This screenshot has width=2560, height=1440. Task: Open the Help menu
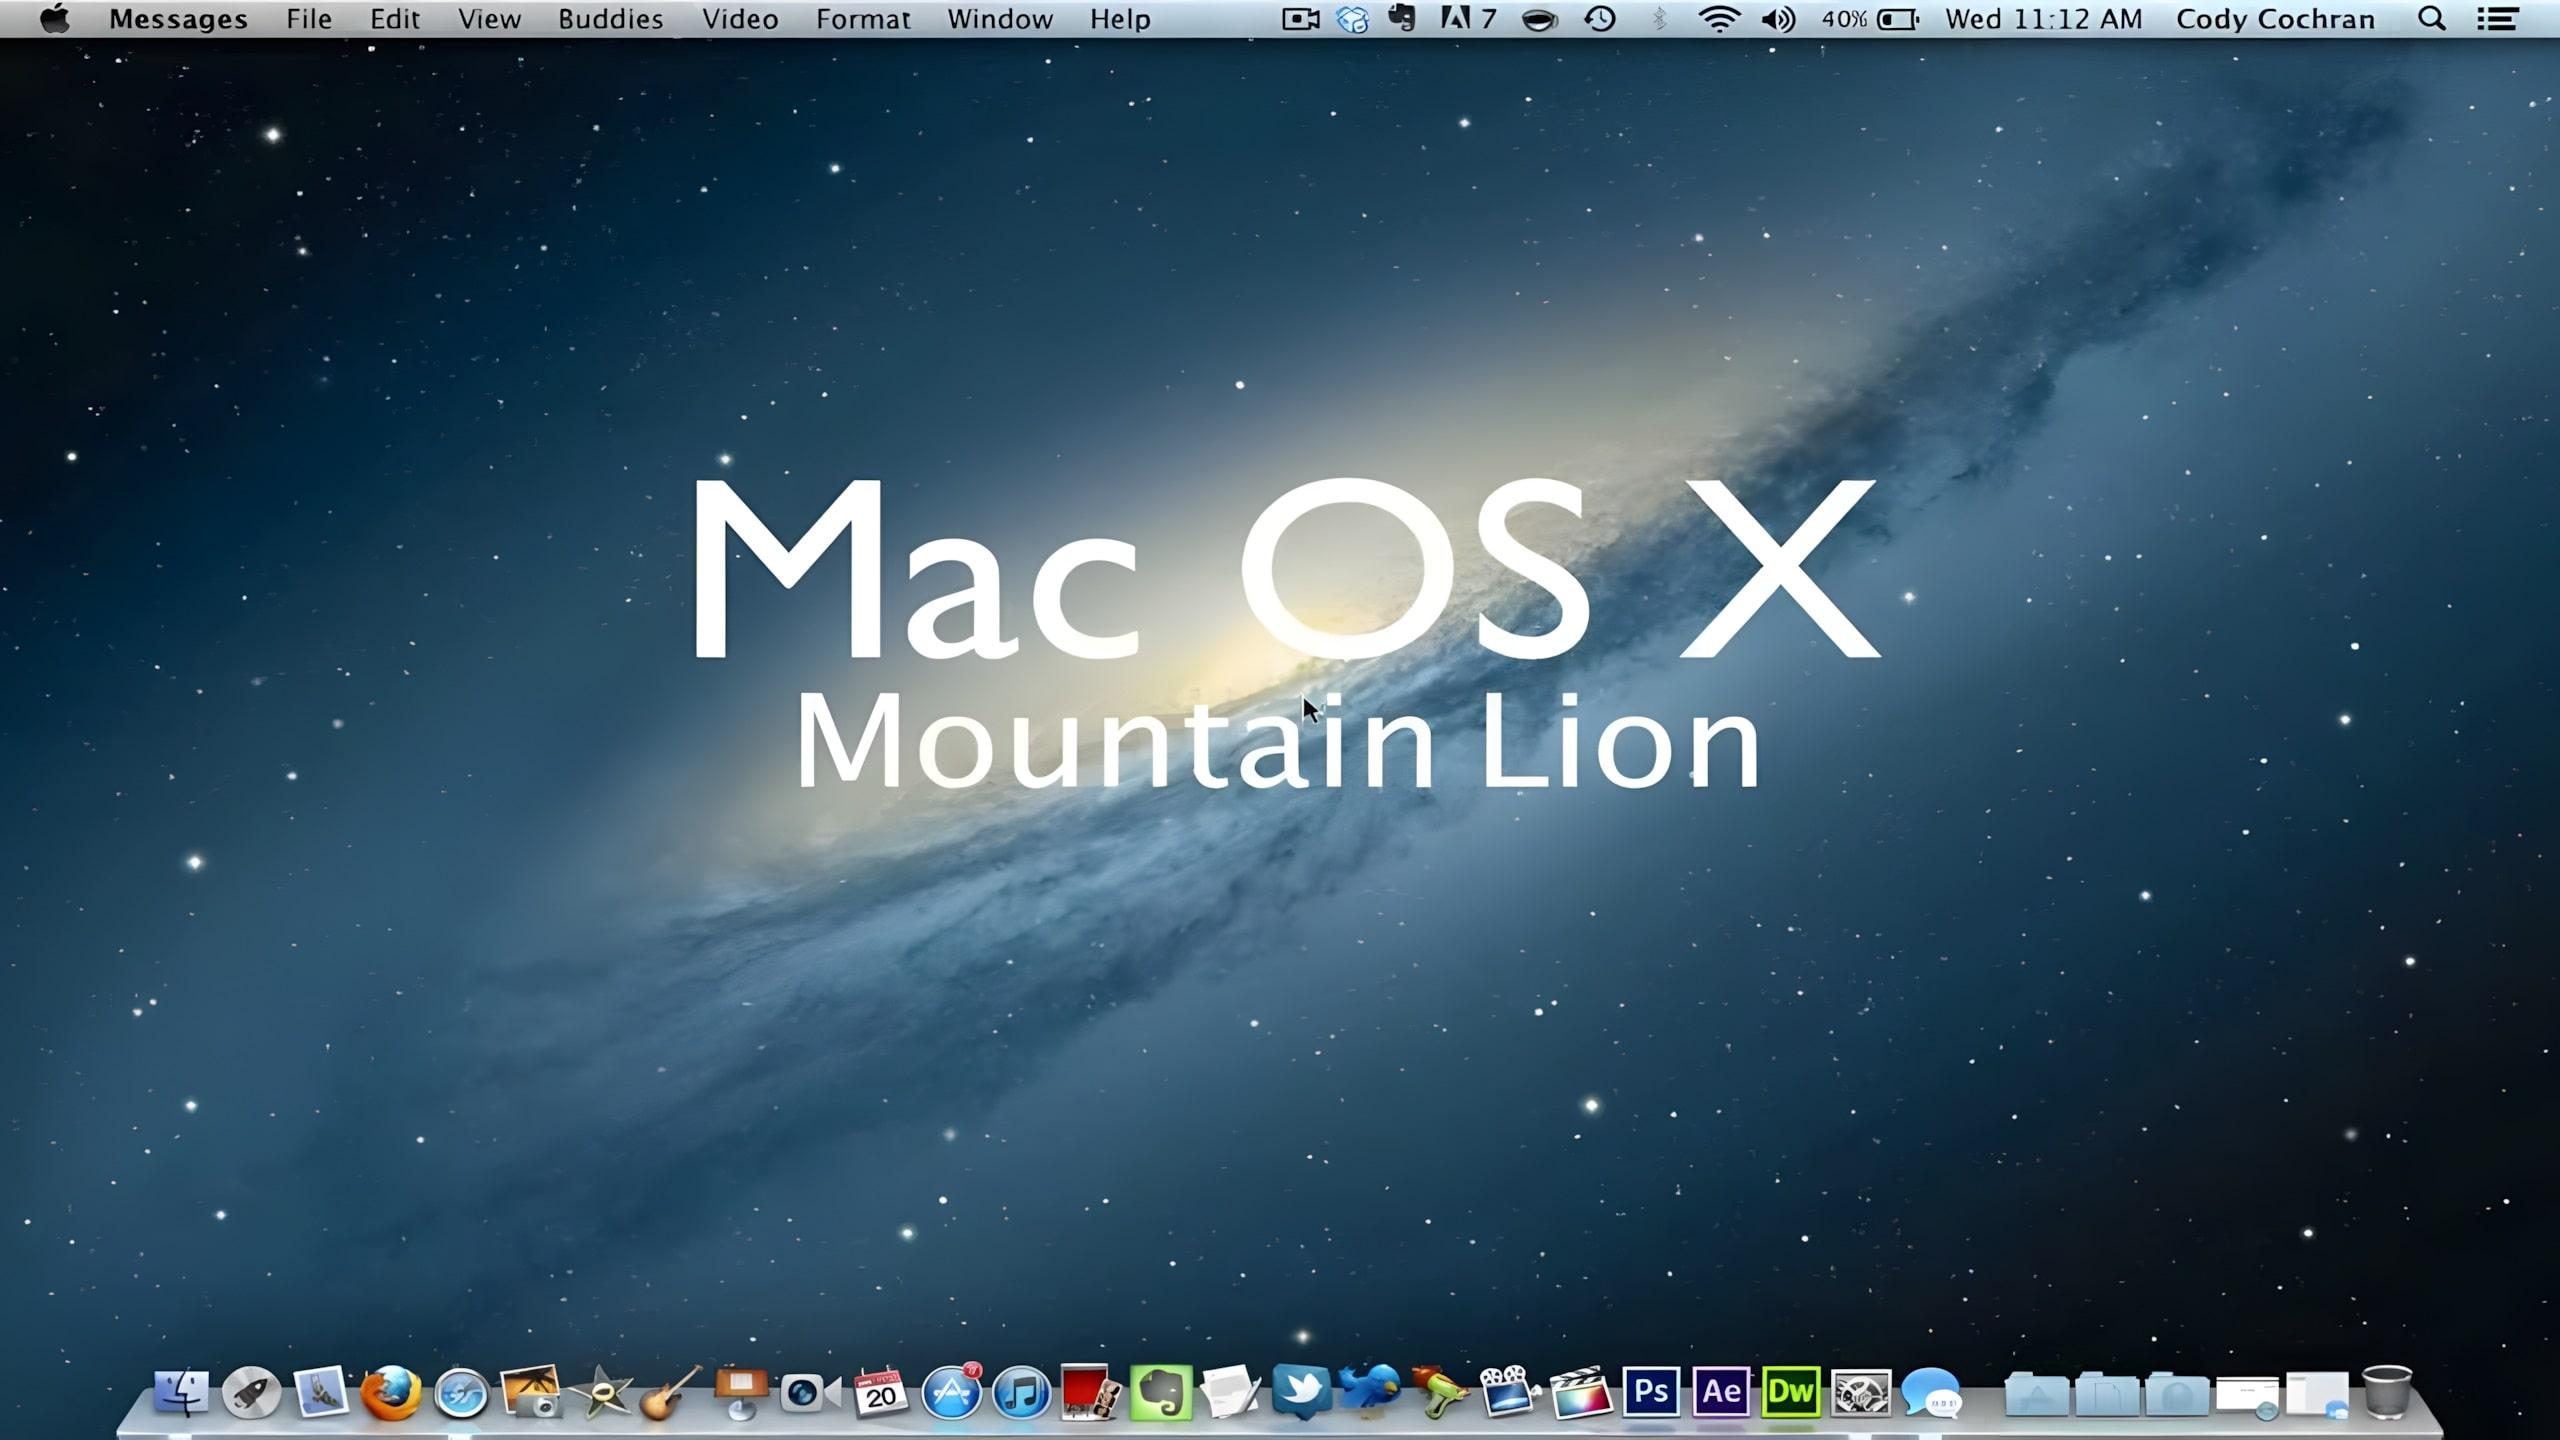coord(1120,19)
